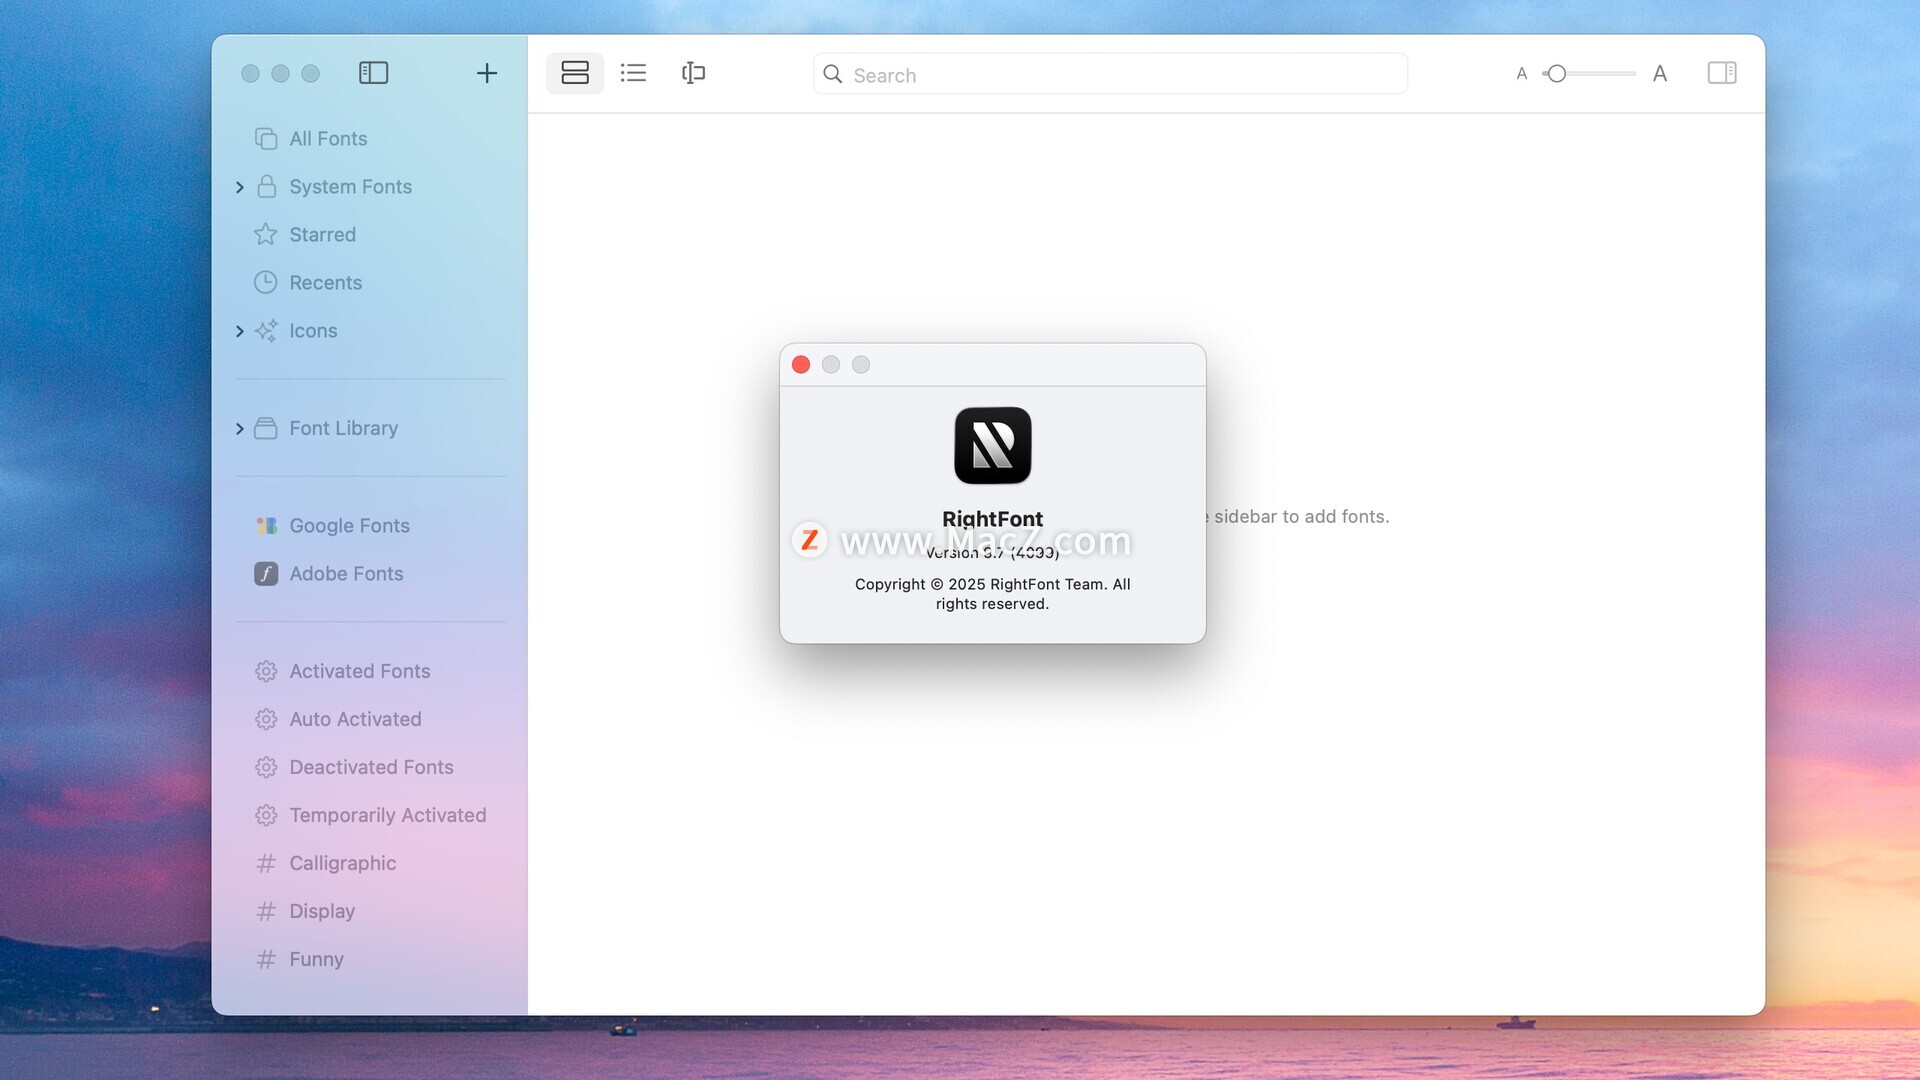Click the Adobe Fonts logo icon

click(x=266, y=574)
